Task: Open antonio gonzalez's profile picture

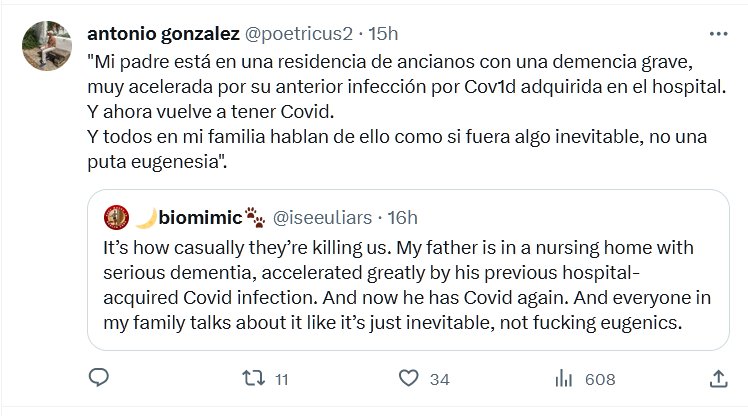Action: (46, 45)
